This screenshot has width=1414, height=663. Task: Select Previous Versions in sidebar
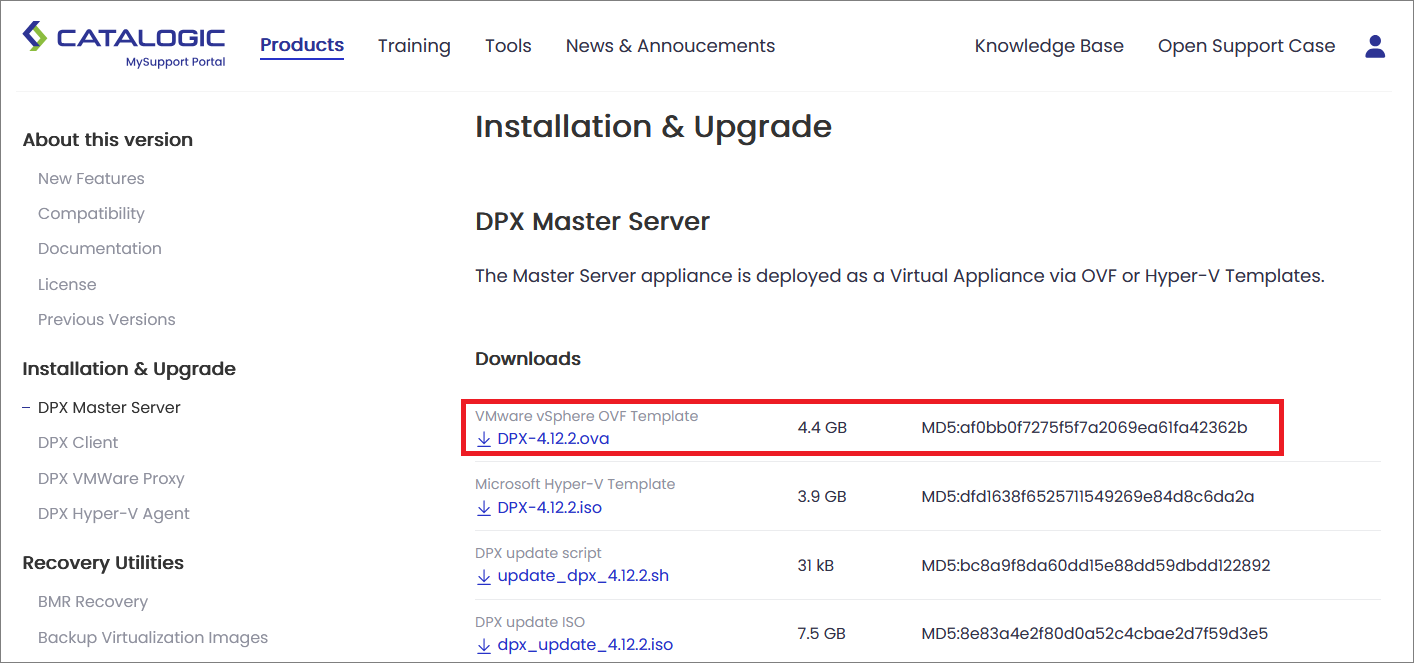pos(106,320)
